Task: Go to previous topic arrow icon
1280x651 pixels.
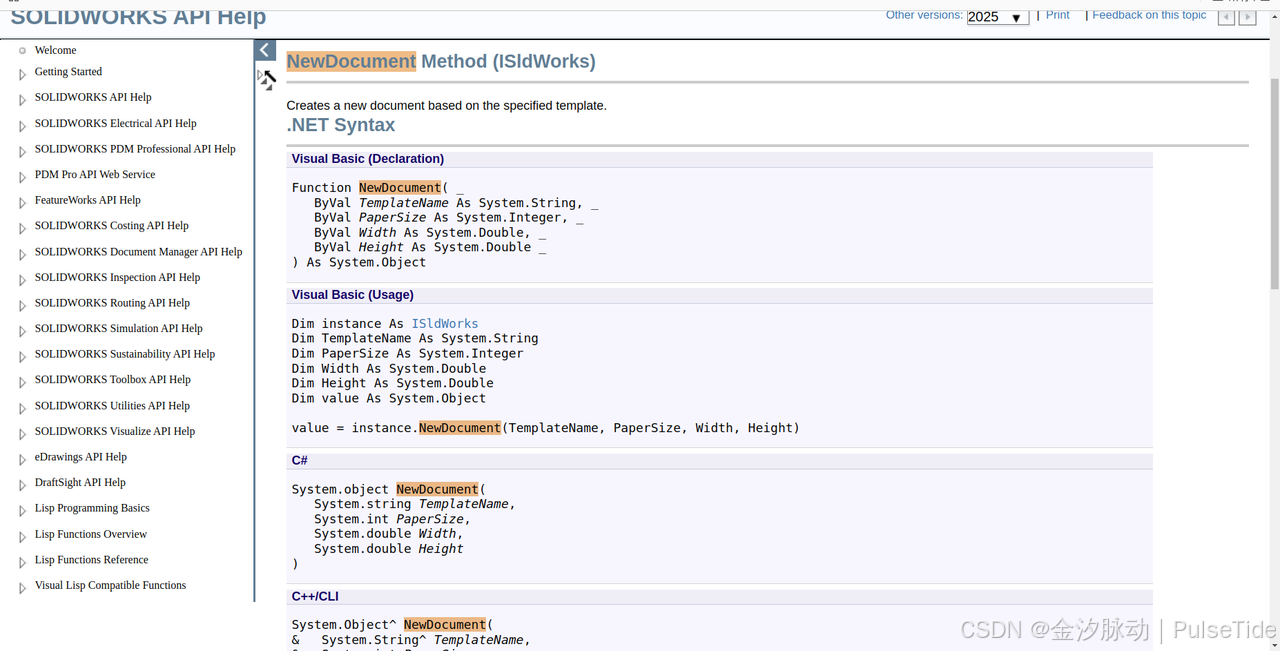Action: 1226,17
